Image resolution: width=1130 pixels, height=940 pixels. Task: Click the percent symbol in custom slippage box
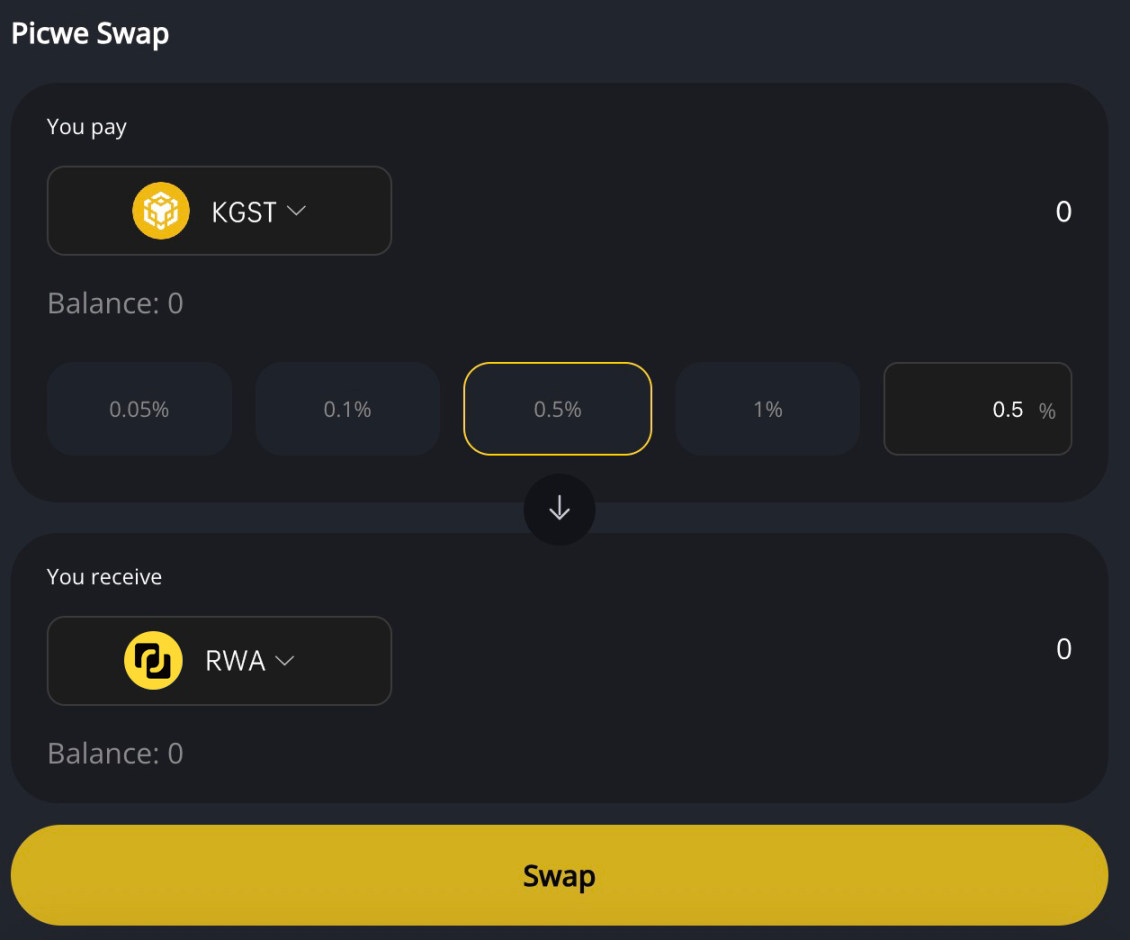pyautogui.click(x=1047, y=411)
